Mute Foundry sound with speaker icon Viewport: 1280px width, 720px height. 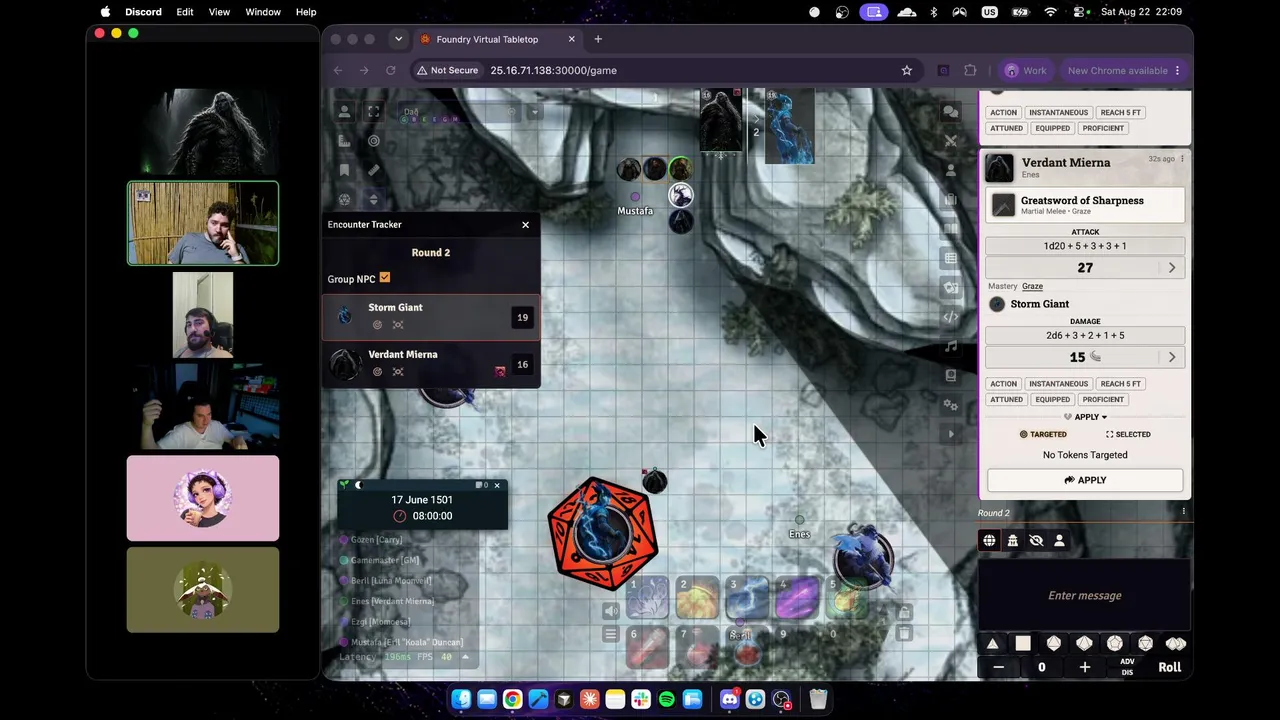tap(611, 611)
